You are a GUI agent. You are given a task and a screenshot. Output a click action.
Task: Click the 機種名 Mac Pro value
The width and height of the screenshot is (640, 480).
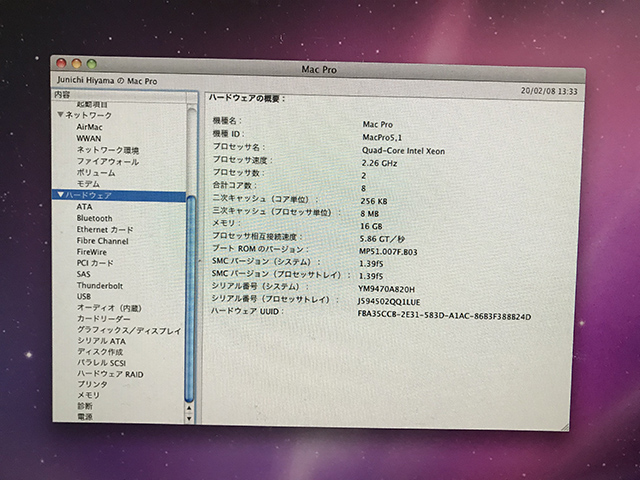point(378,124)
